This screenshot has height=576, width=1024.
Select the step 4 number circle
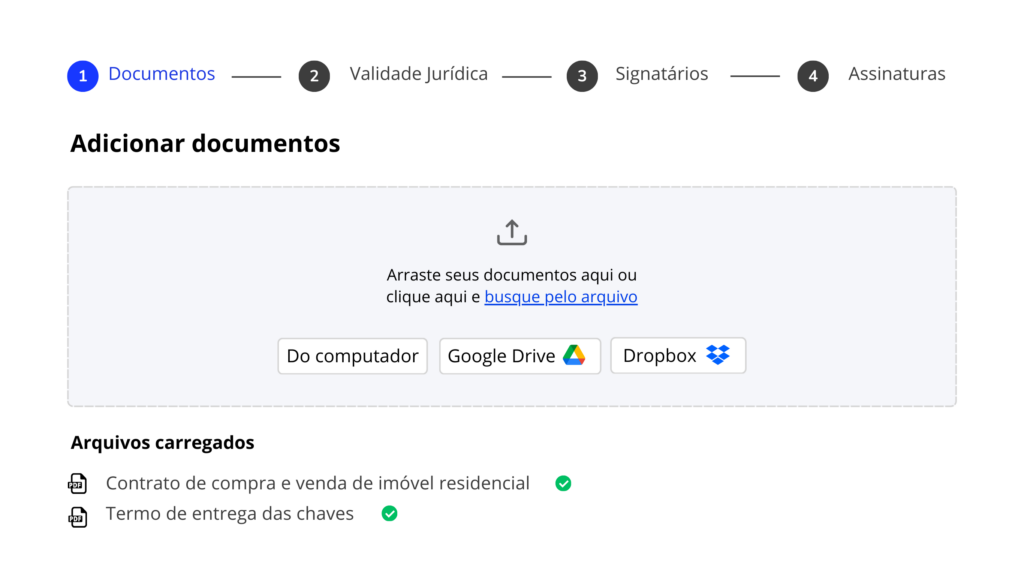[x=813, y=76]
